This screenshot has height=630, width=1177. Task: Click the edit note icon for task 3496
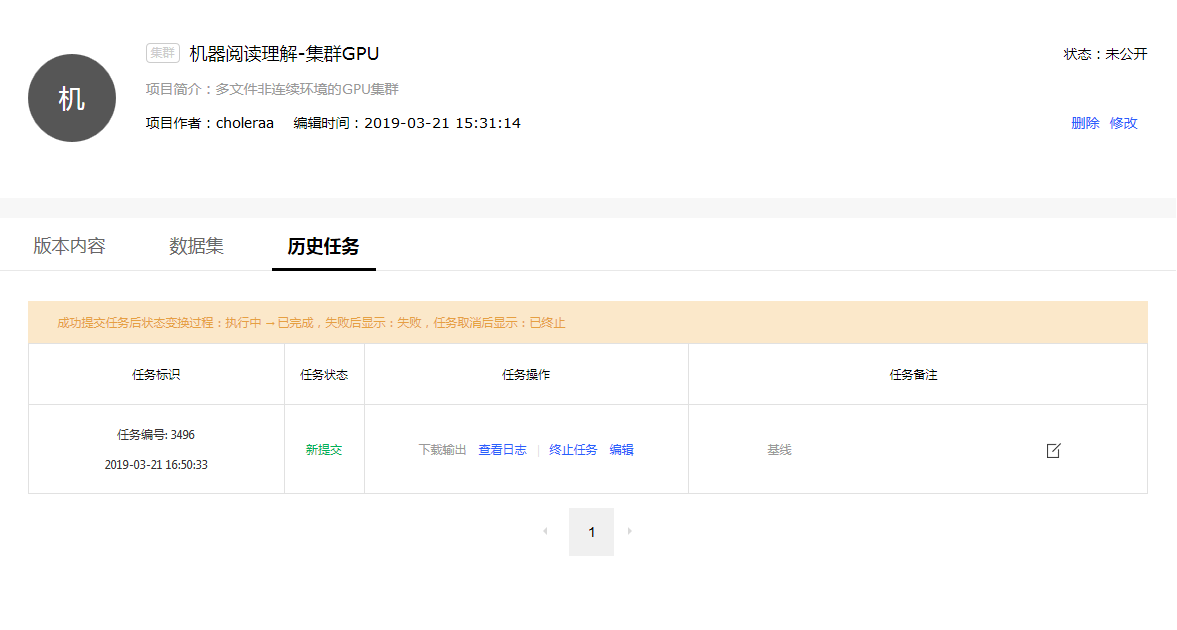click(1053, 451)
